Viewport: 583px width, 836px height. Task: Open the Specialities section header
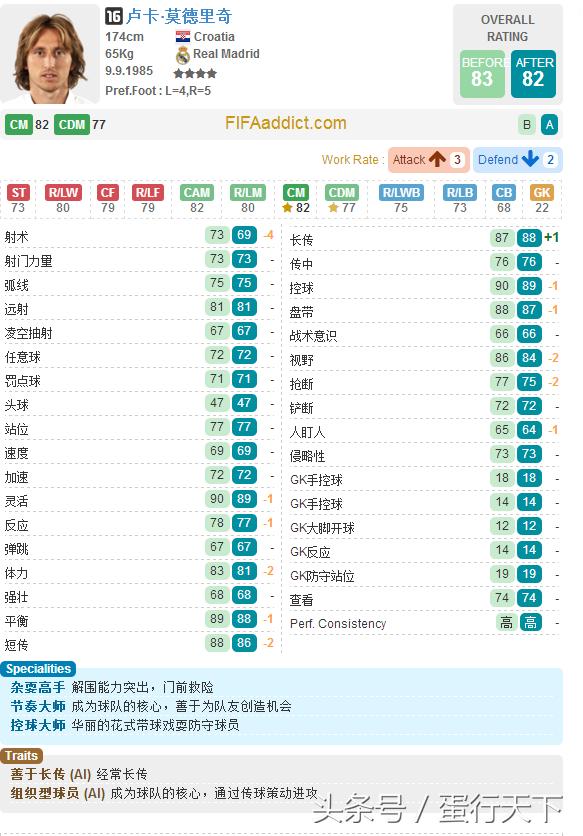[38, 669]
